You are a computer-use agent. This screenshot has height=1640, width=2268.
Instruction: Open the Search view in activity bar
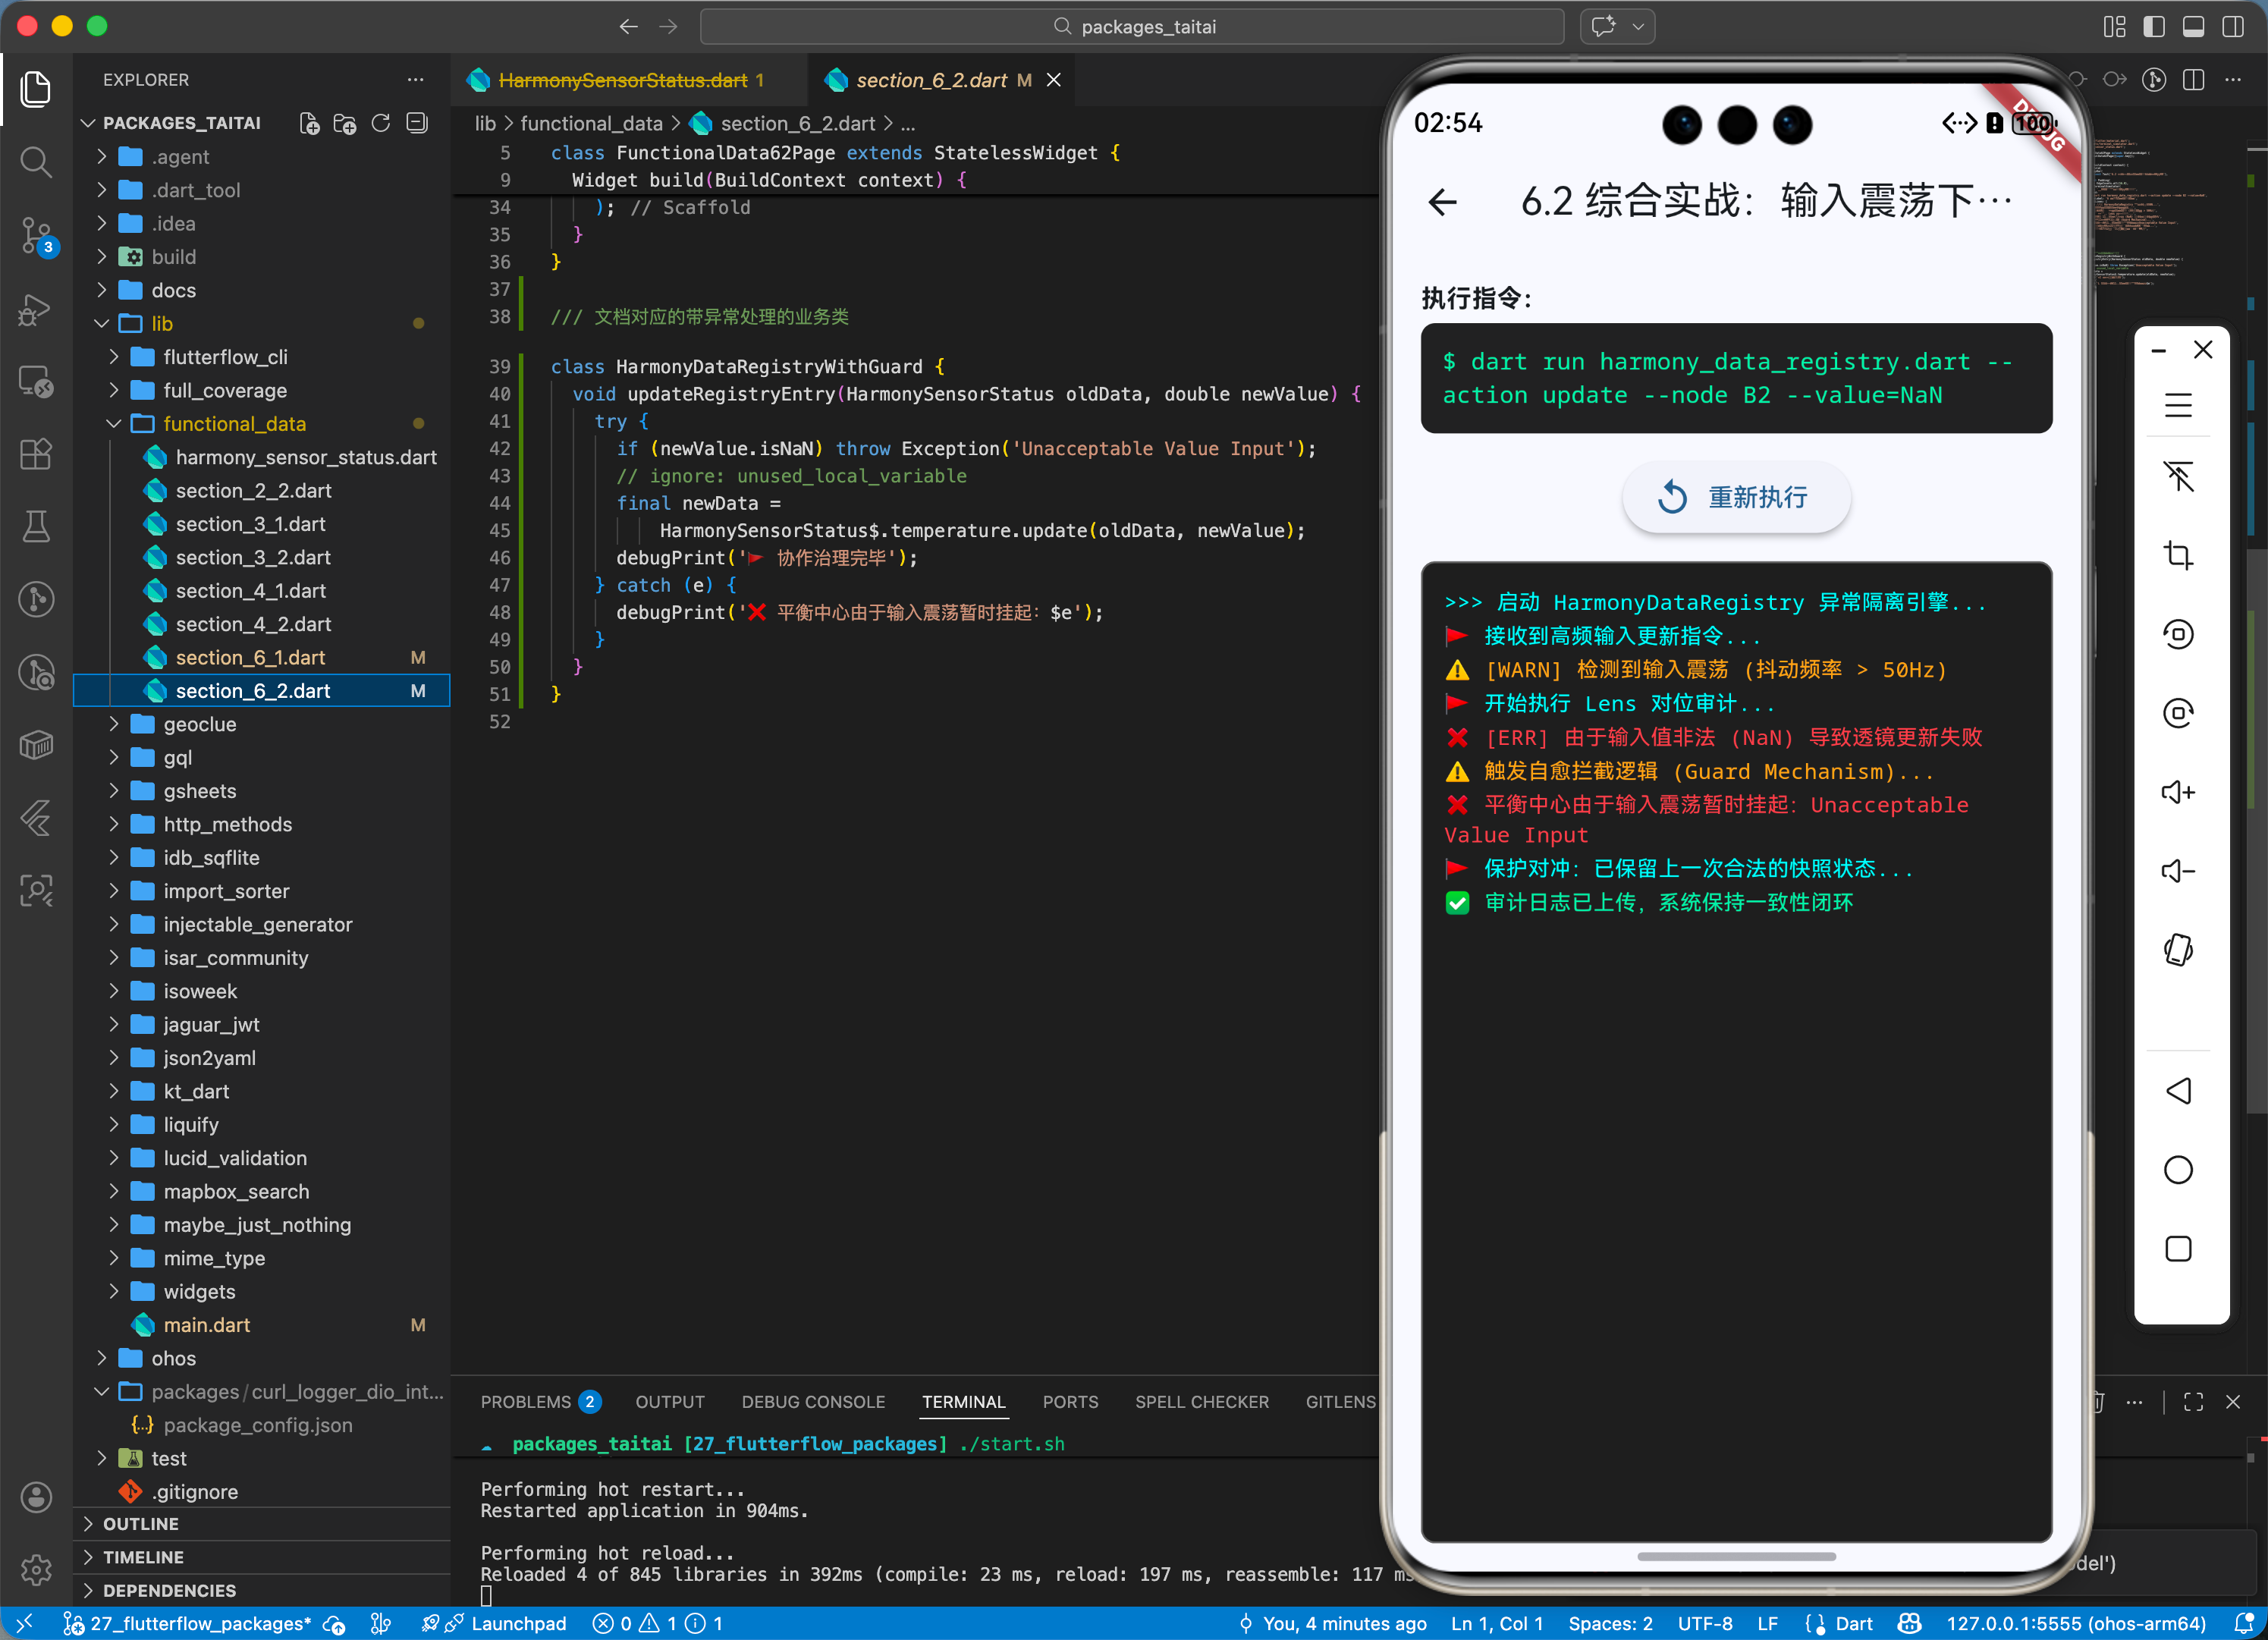pyautogui.click(x=36, y=161)
